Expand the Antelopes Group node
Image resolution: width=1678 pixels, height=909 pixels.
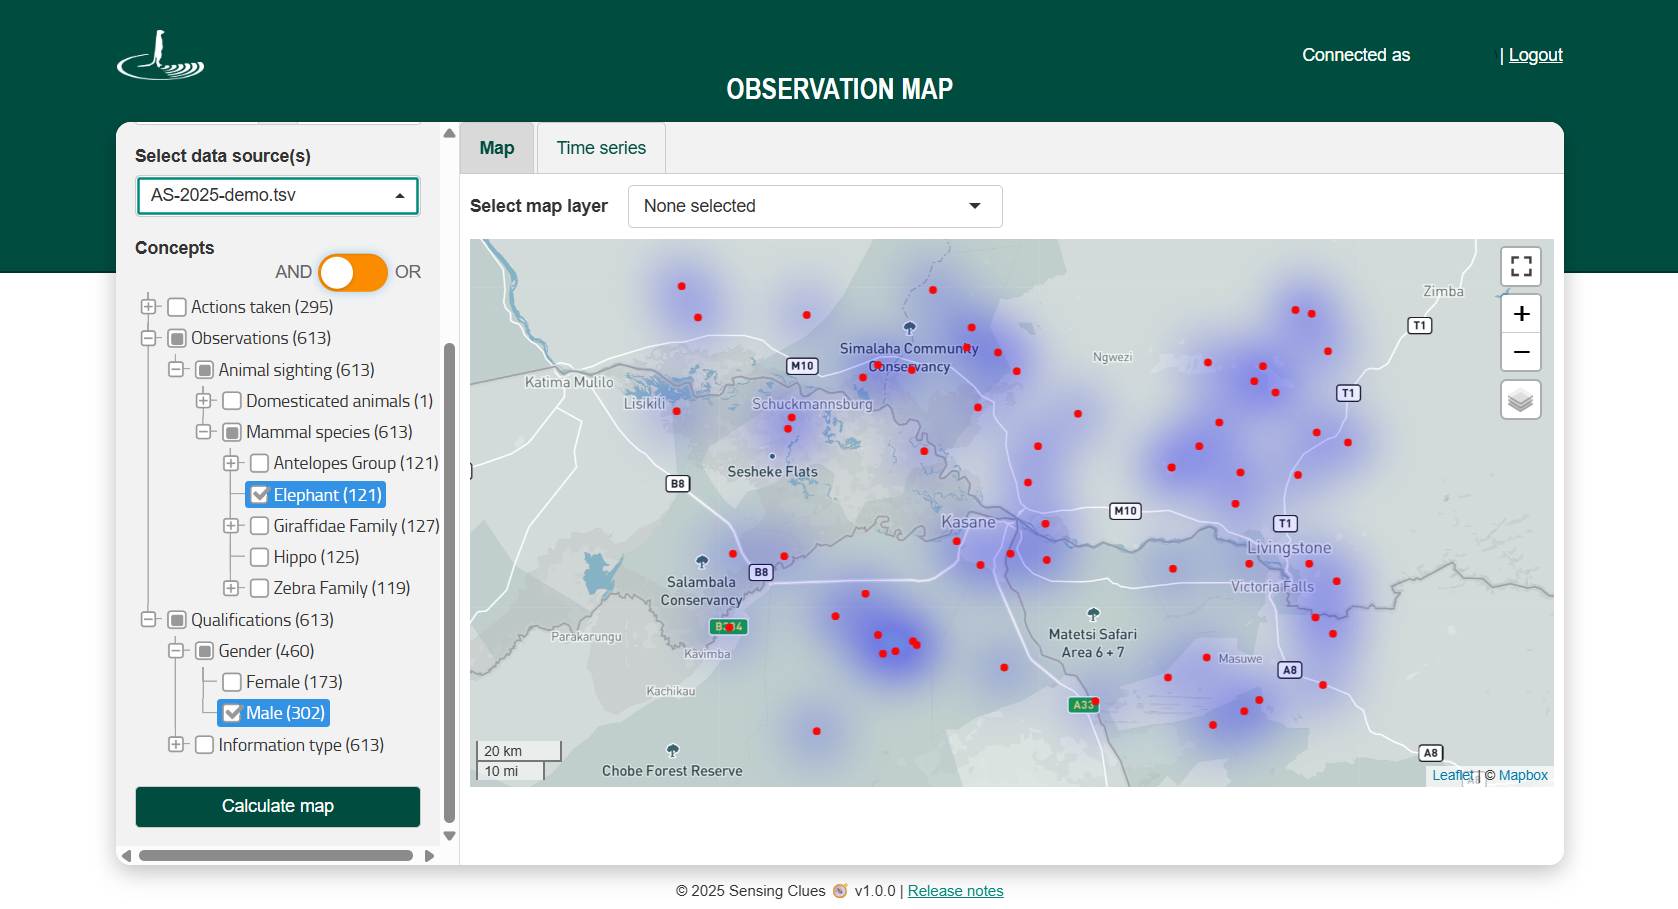coord(231,463)
